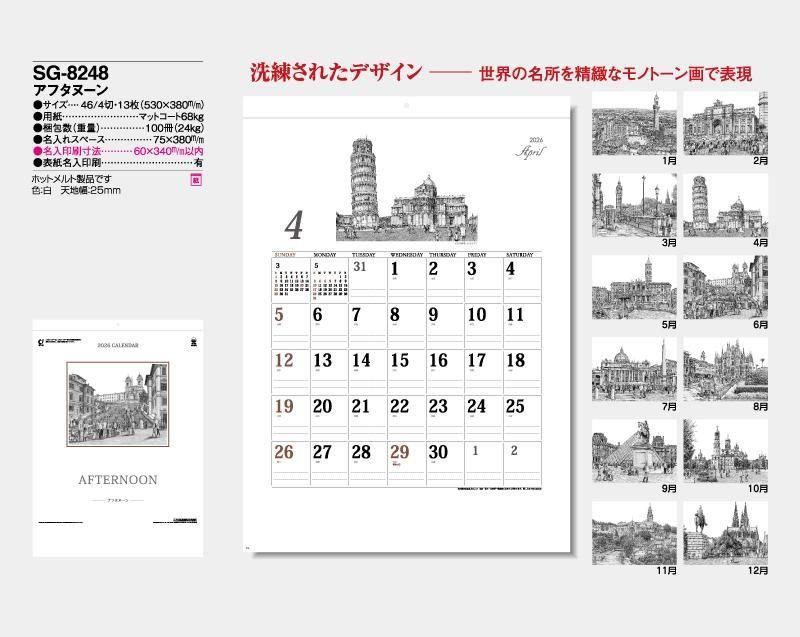Click the mini May calendar in the grid

pos(330,280)
